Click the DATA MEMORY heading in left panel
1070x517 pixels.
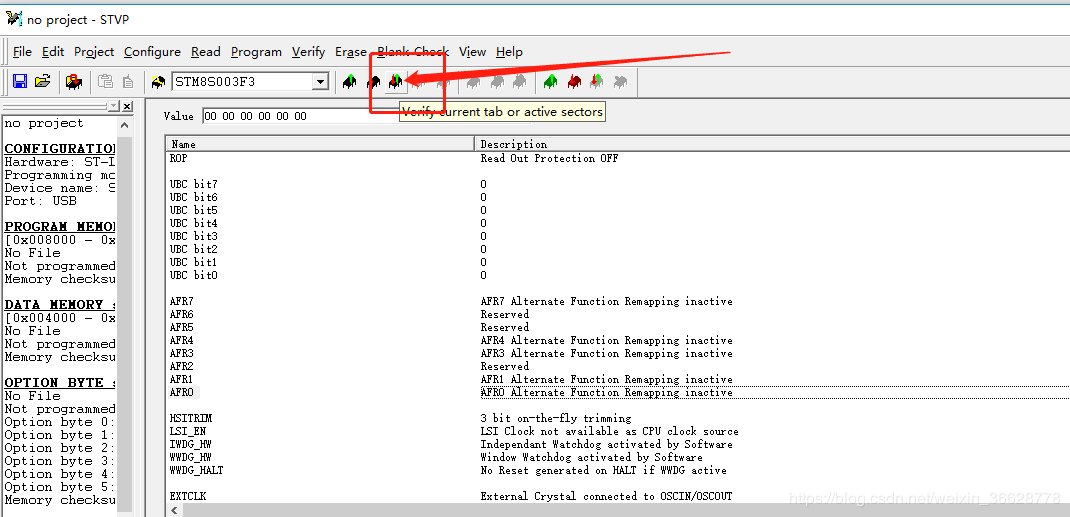pyautogui.click(x=60, y=305)
